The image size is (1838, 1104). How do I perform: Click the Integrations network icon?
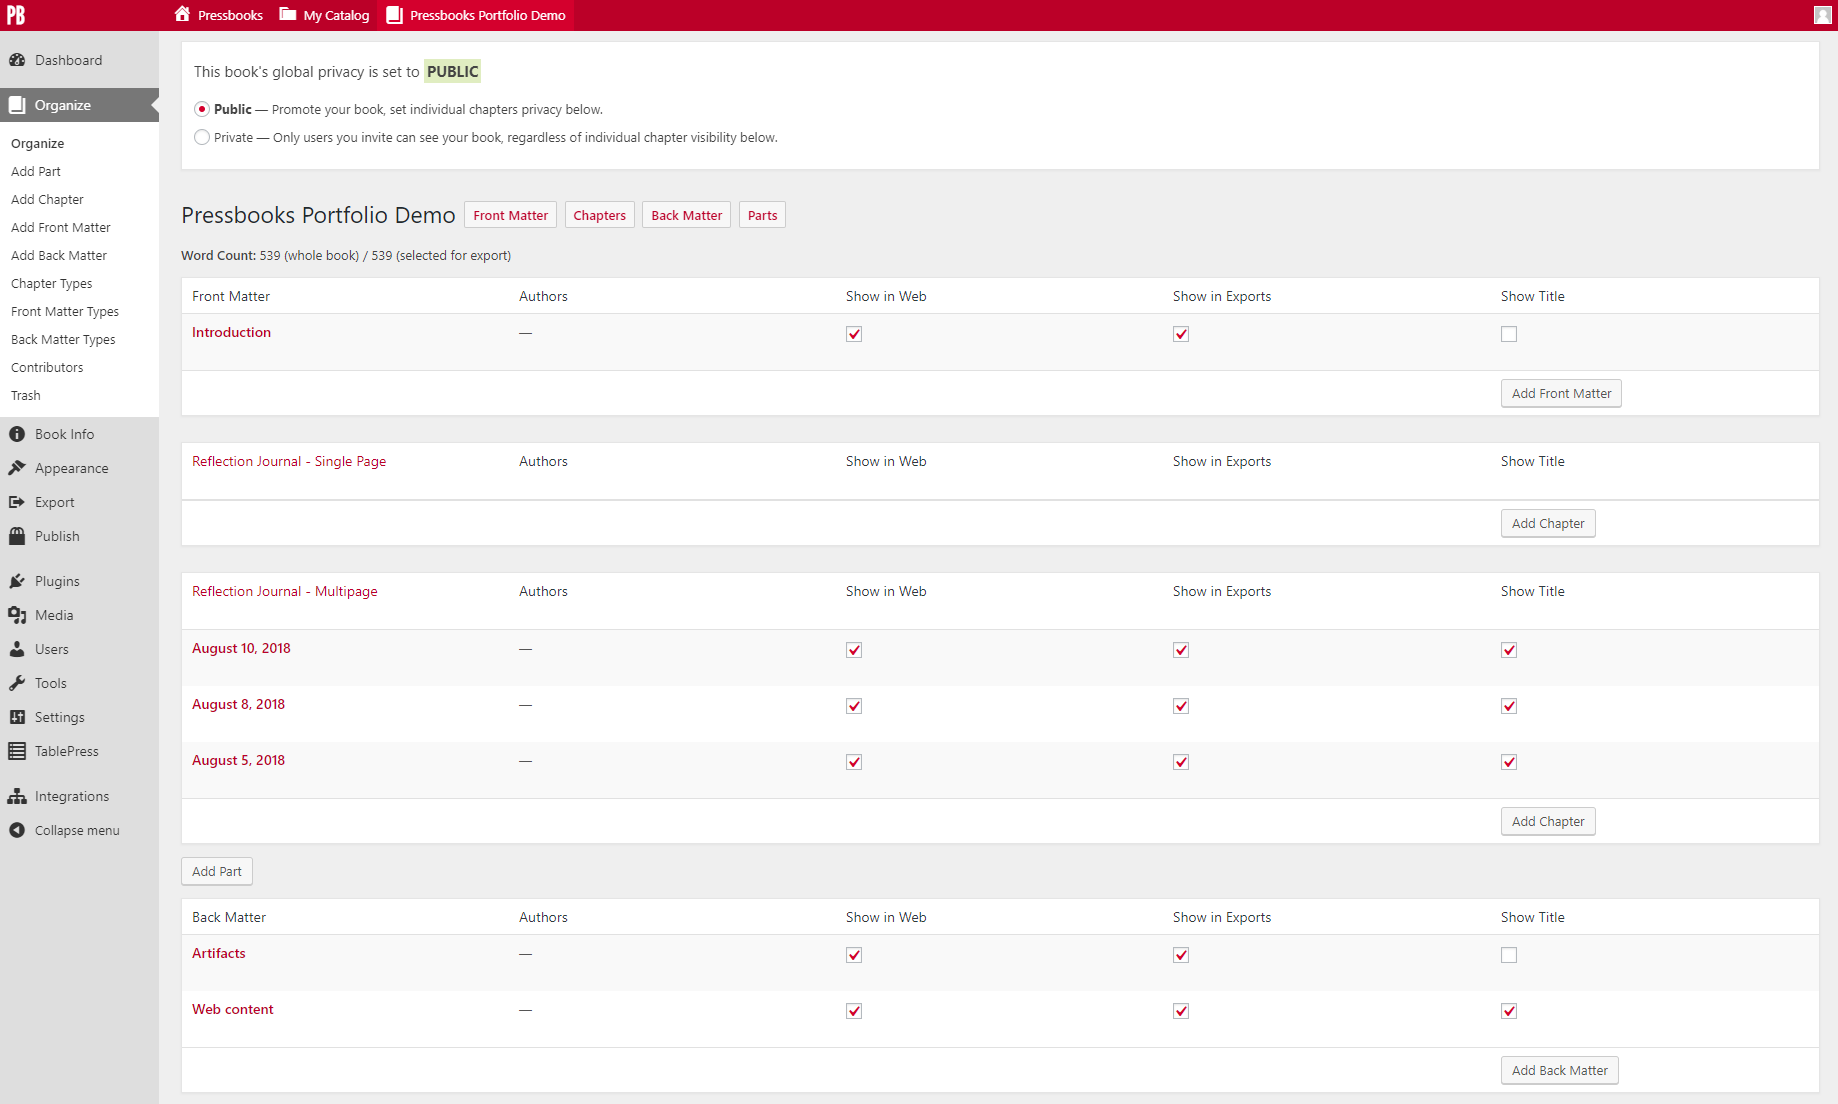pos(17,796)
